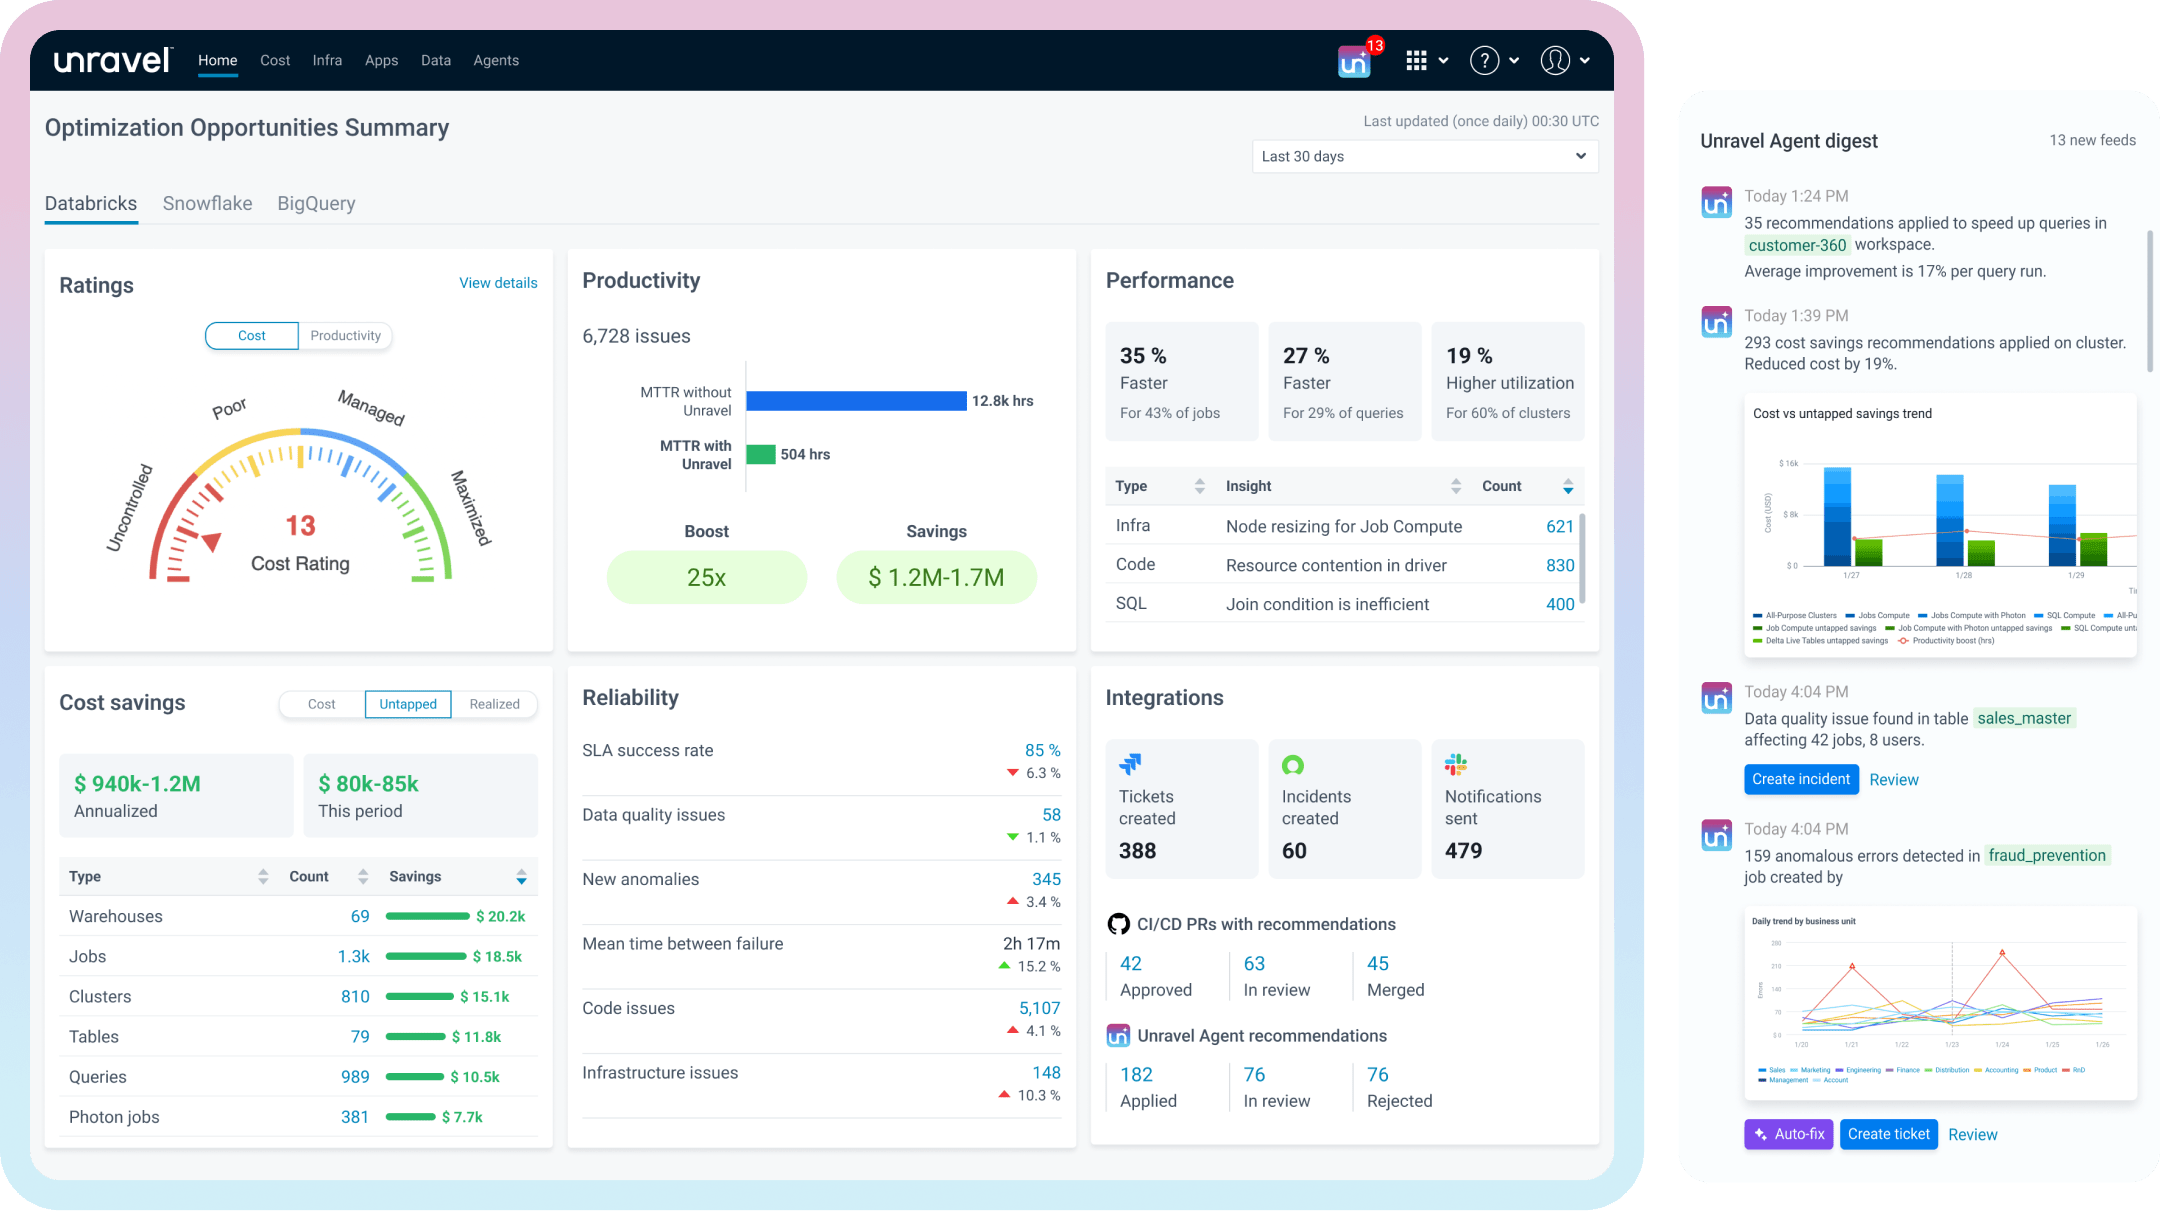The height and width of the screenshot is (1211, 2160).
Task: Click the count 400 for Join condition
Action: [x=1559, y=605]
